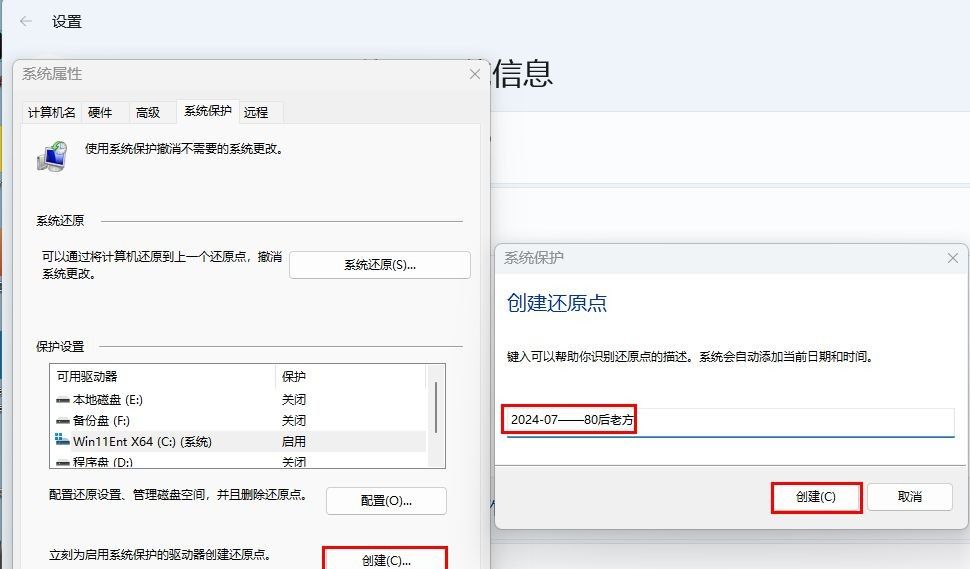Click the 启用 status of C: drive
The height and width of the screenshot is (569, 970).
tap(294, 442)
